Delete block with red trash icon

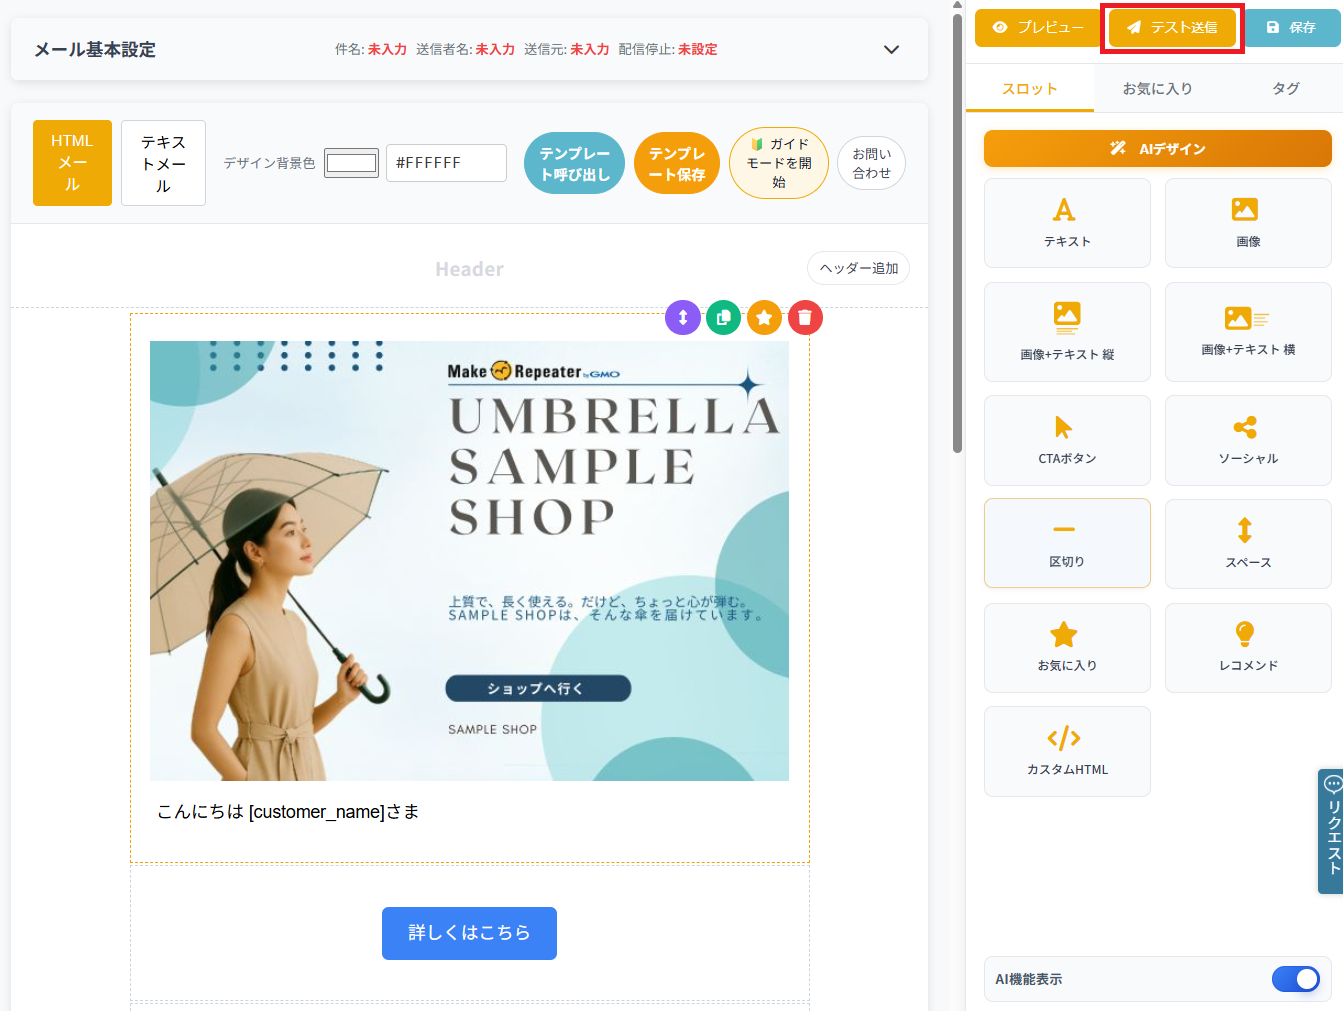(805, 318)
